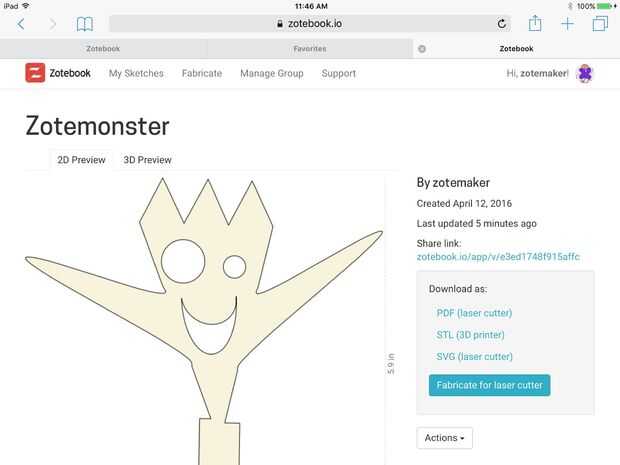
Task: Open the zotebook.io share link
Action: pos(498,257)
